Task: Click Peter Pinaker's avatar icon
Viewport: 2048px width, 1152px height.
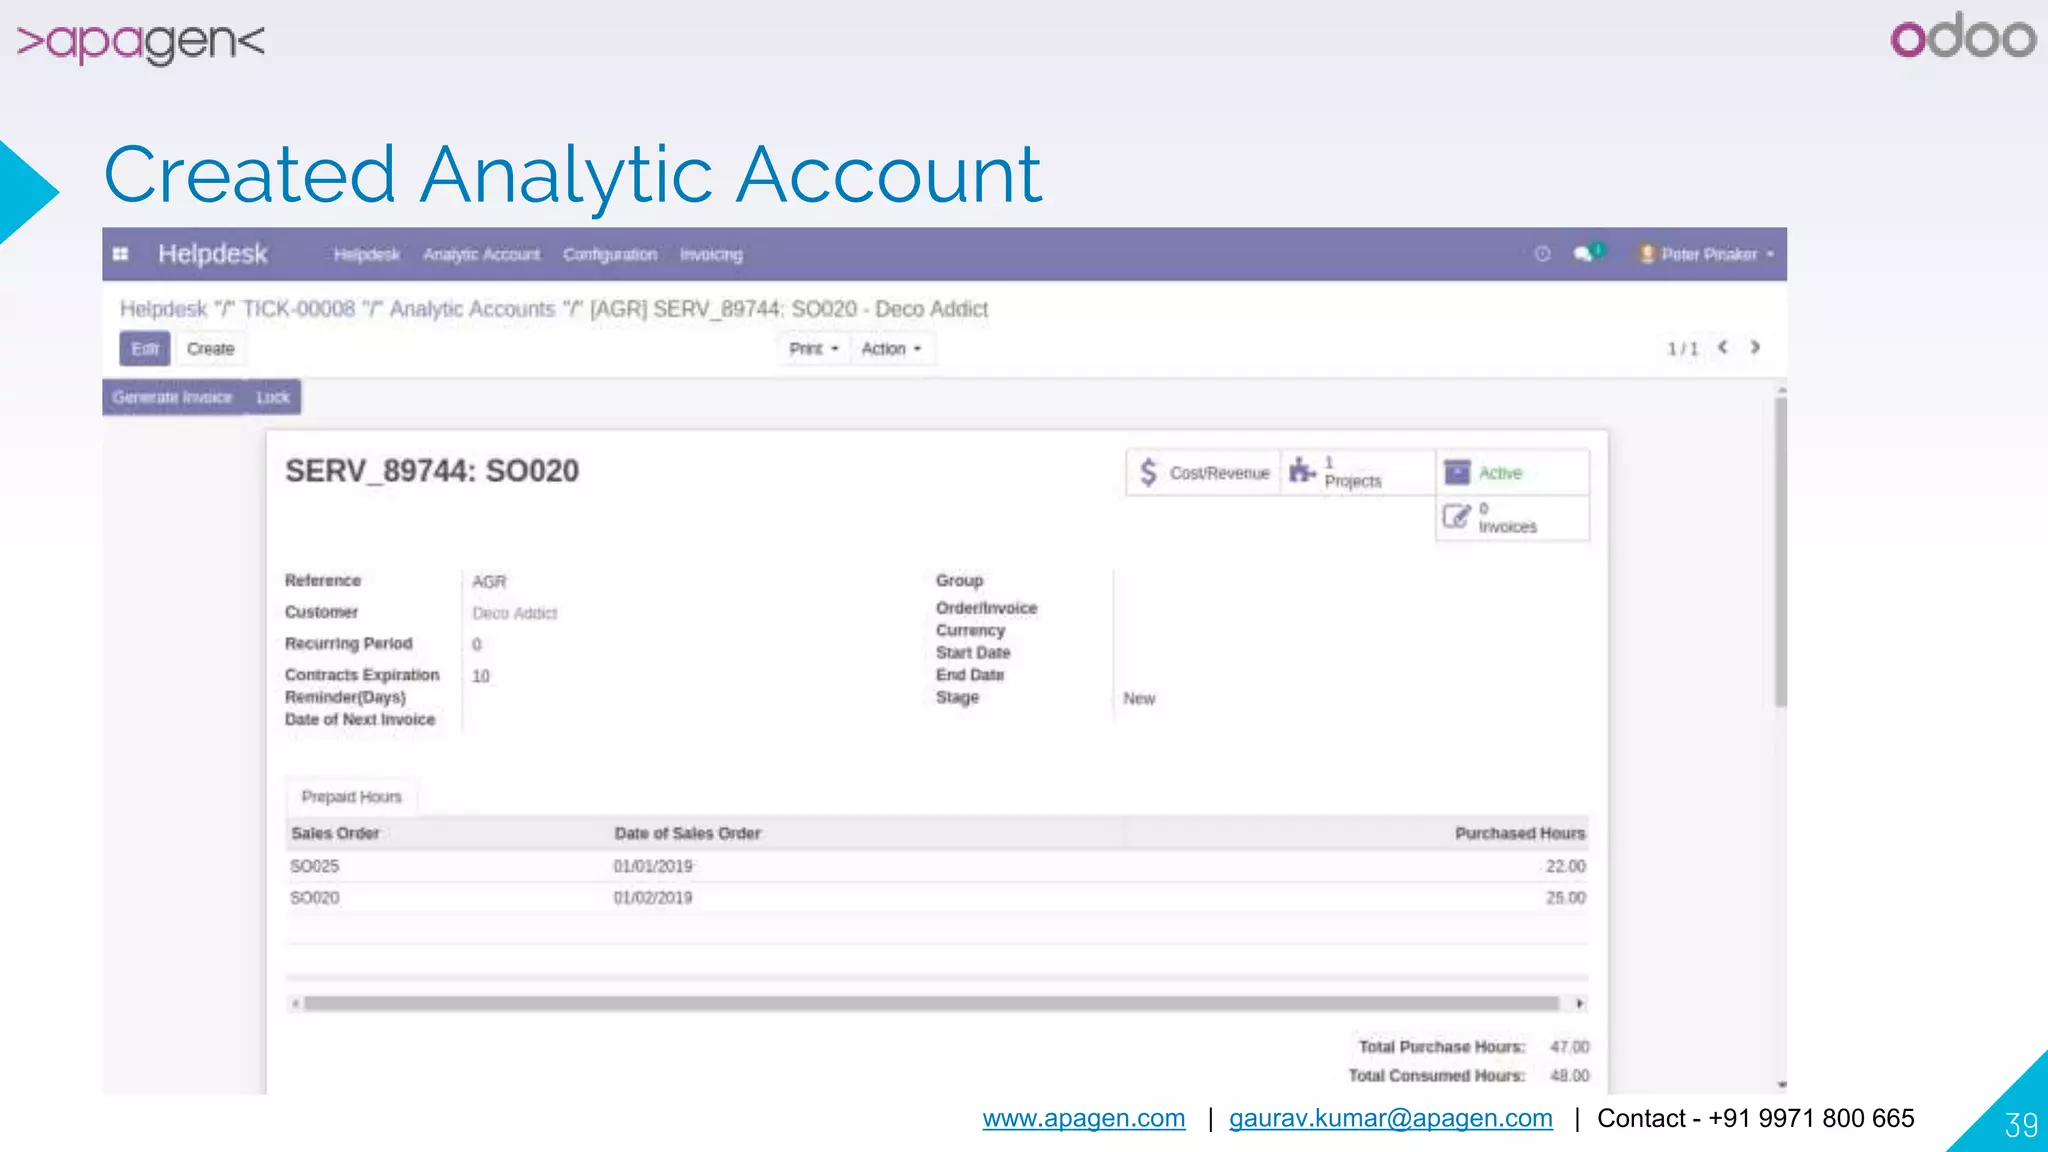Action: pos(1646,254)
